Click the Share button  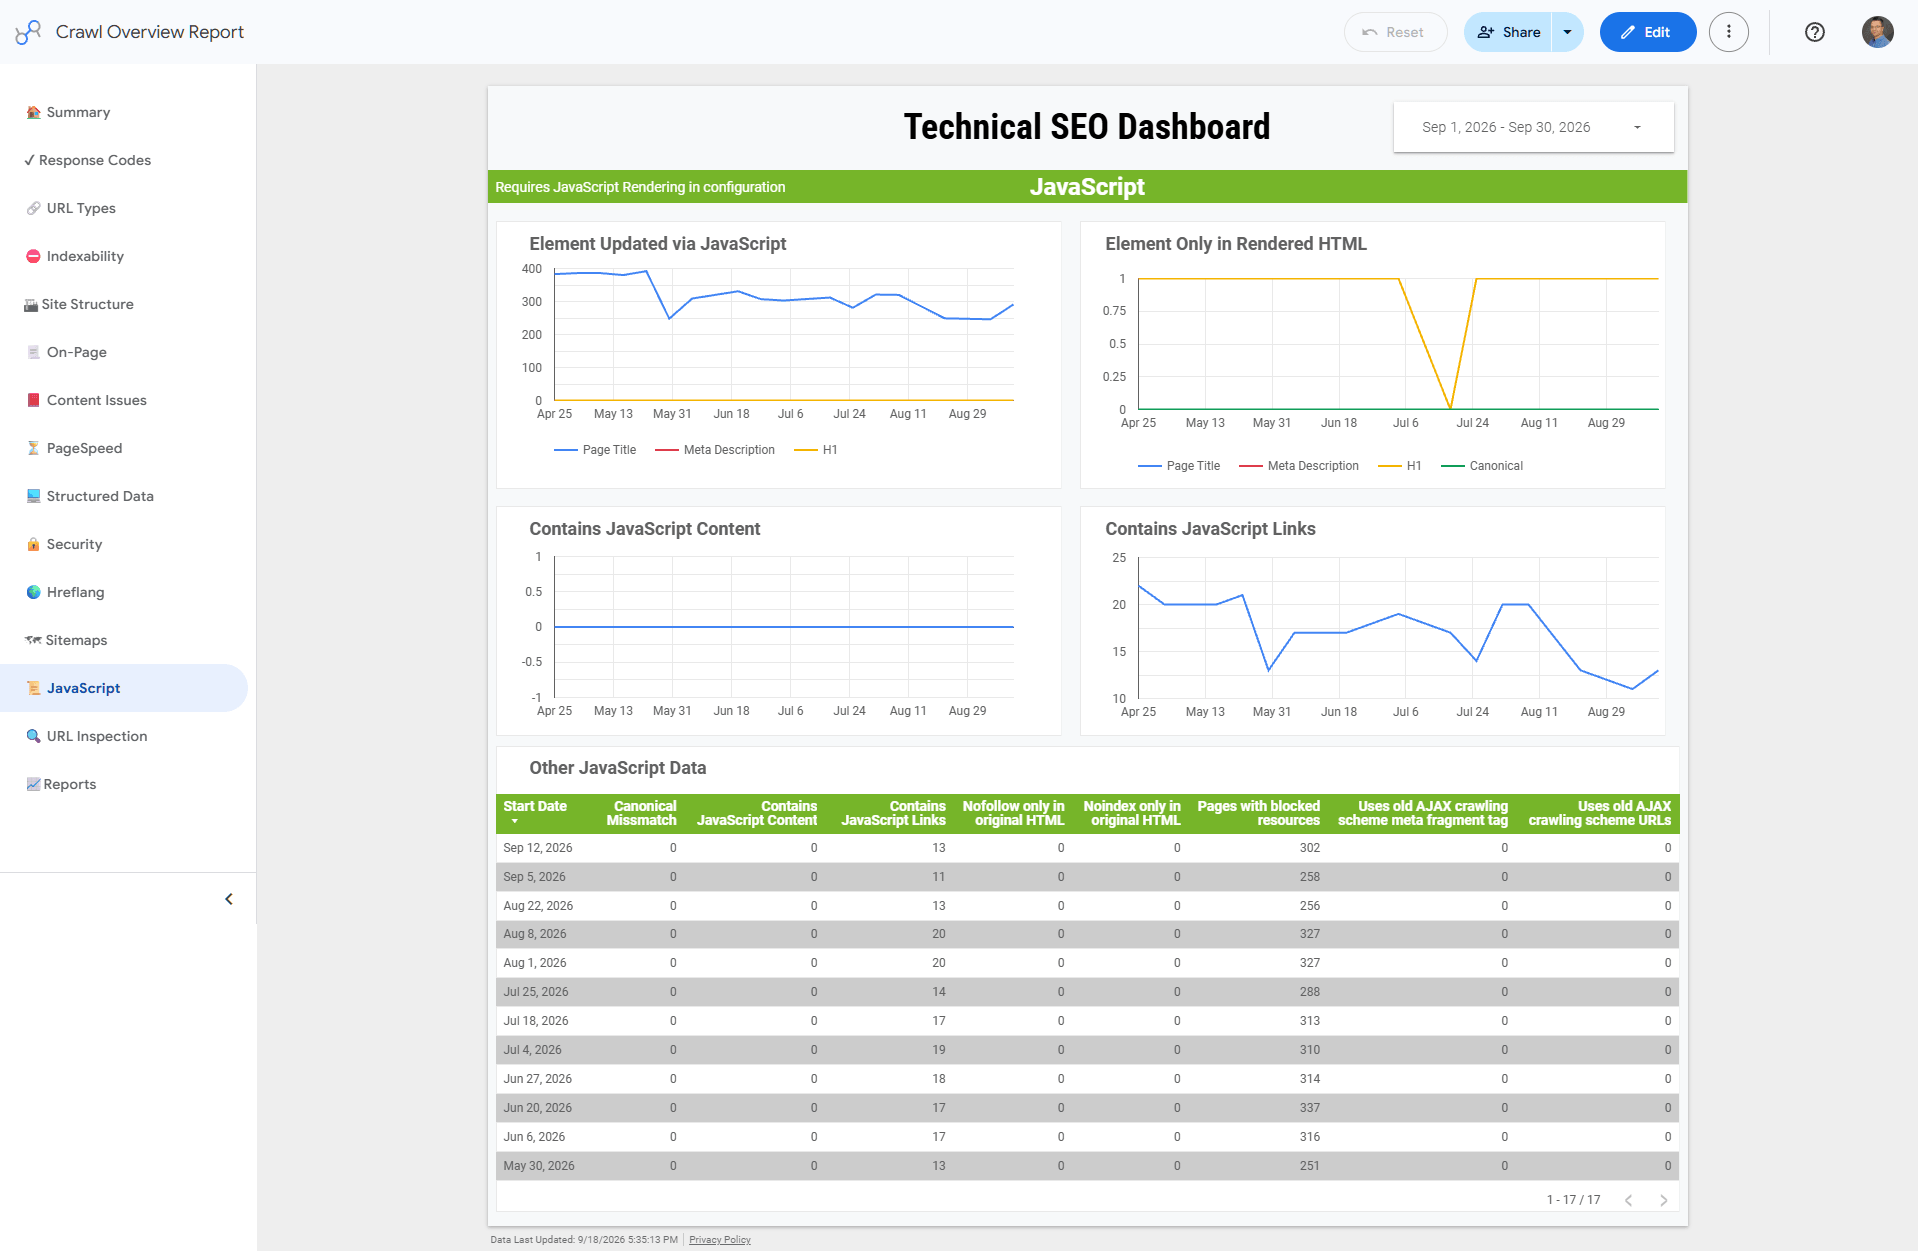(x=1508, y=32)
